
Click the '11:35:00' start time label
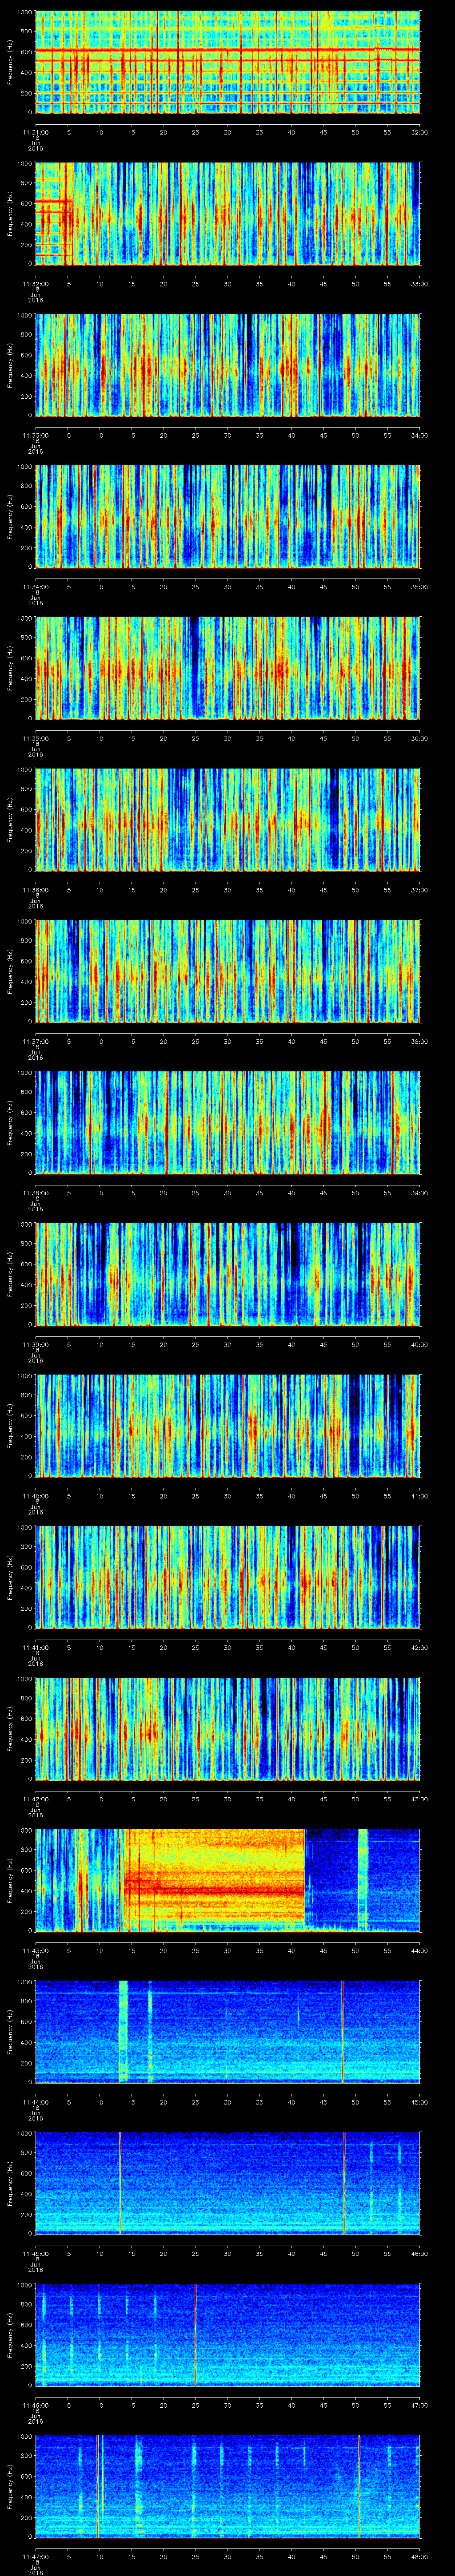[x=35, y=737]
